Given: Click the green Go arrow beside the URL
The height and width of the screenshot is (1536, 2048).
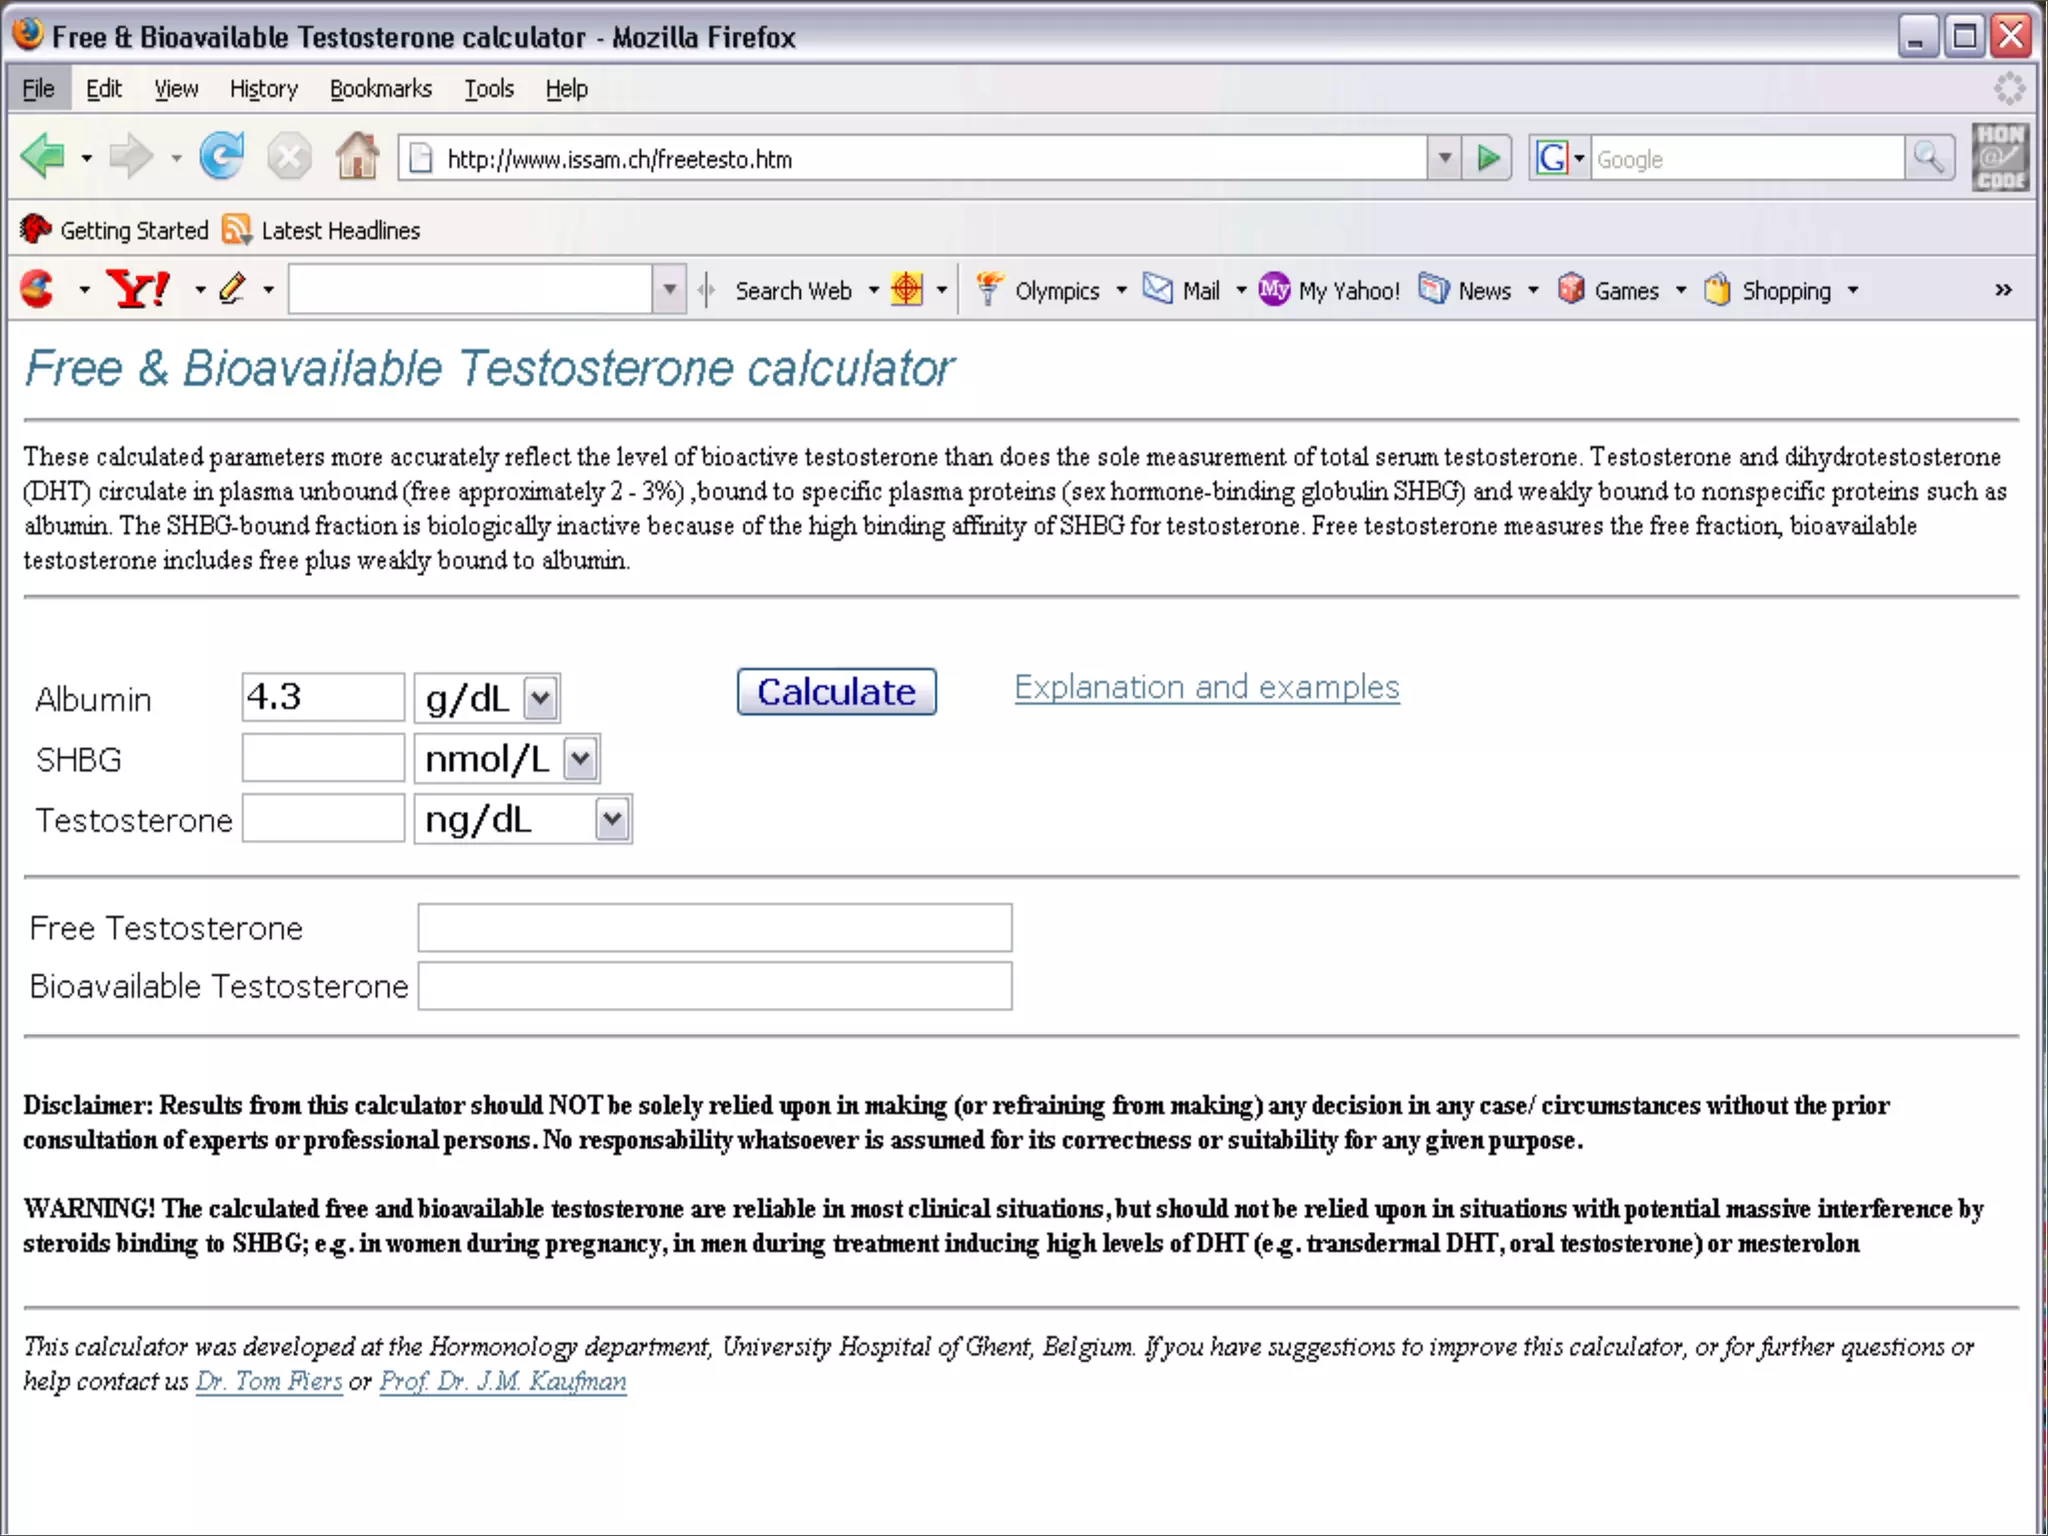Looking at the screenshot, I should coord(1488,158).
